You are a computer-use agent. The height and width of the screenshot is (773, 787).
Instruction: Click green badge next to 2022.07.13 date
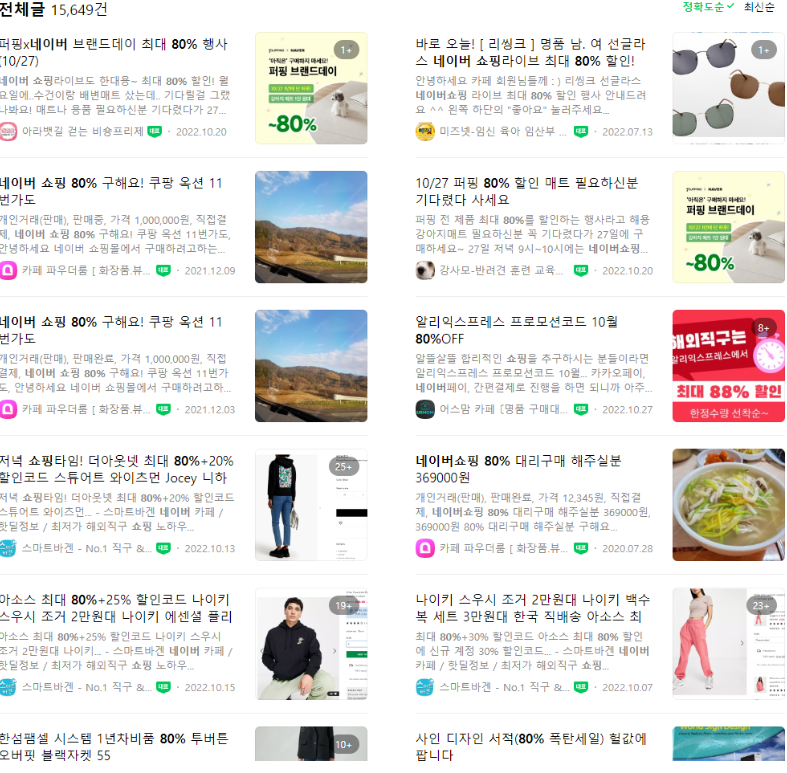click(581, 132)
